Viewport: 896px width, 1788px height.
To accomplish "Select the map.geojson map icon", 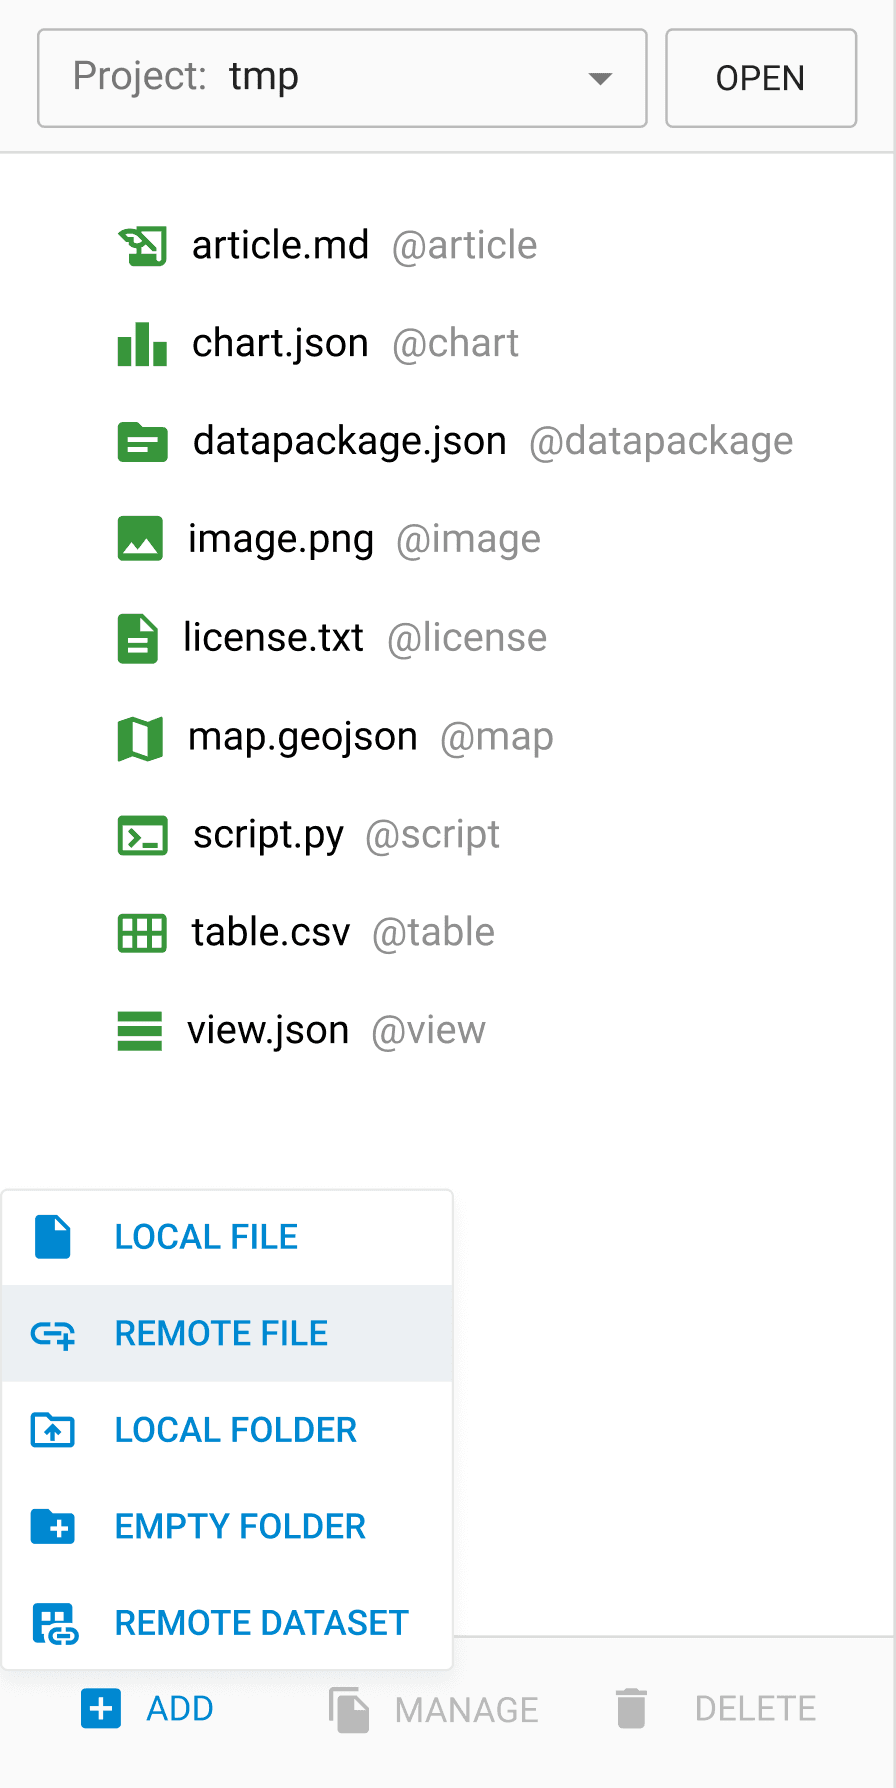I will [x=140, y=739].
